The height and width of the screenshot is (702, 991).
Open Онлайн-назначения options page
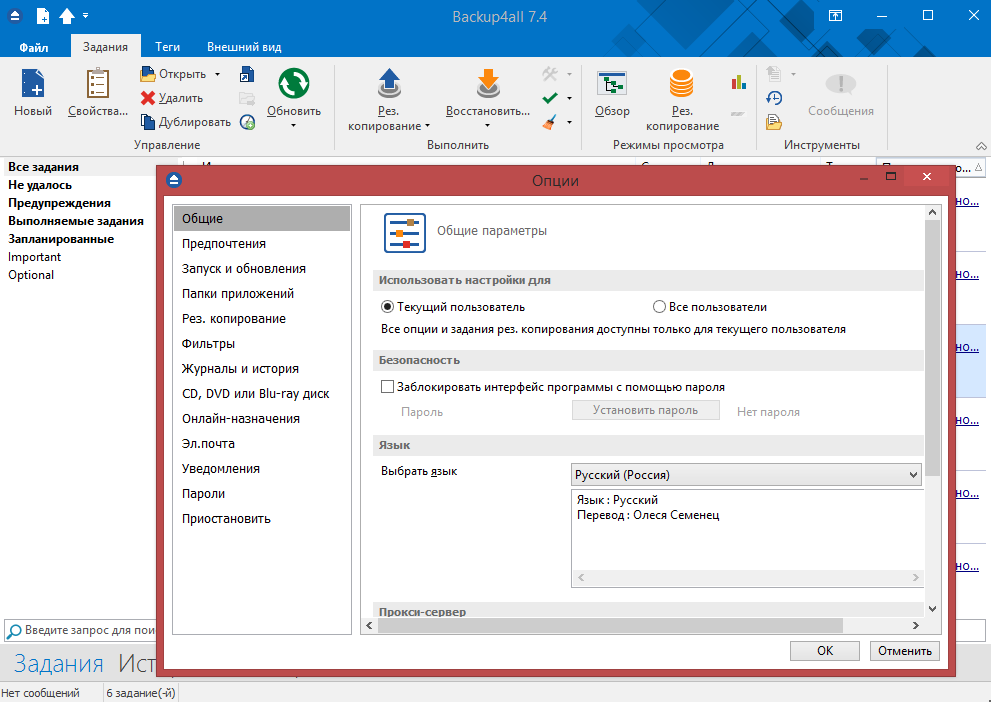[x=262, y=418]
